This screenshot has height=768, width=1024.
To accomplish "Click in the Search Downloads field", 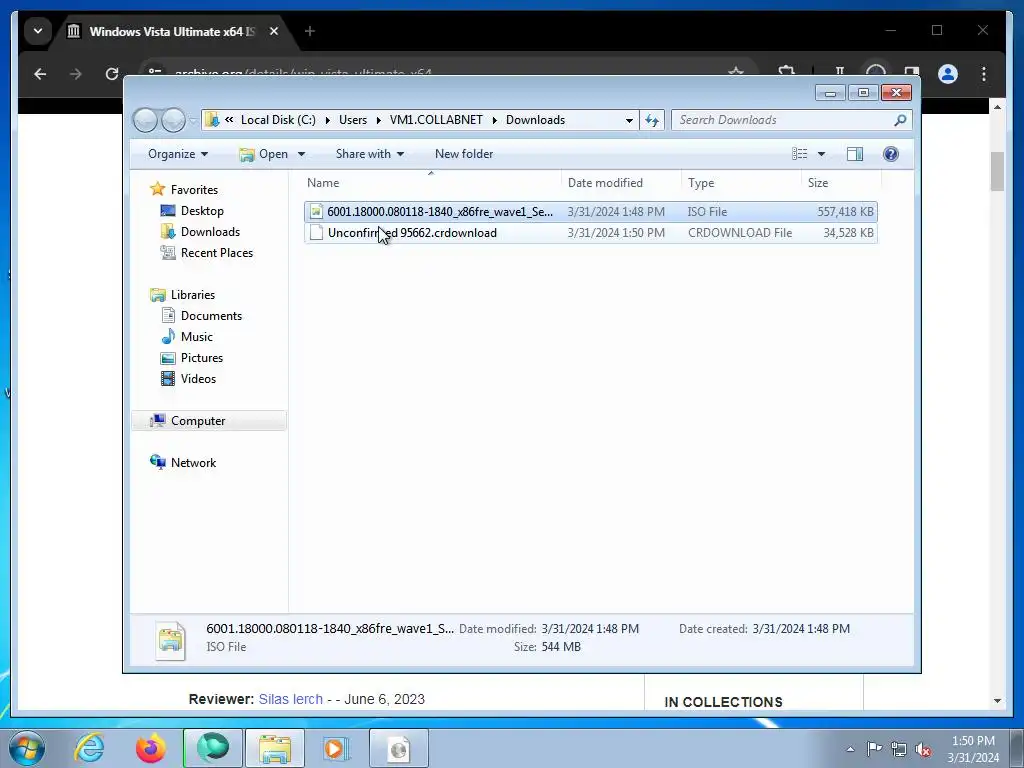I will click(x=784, y=120).
